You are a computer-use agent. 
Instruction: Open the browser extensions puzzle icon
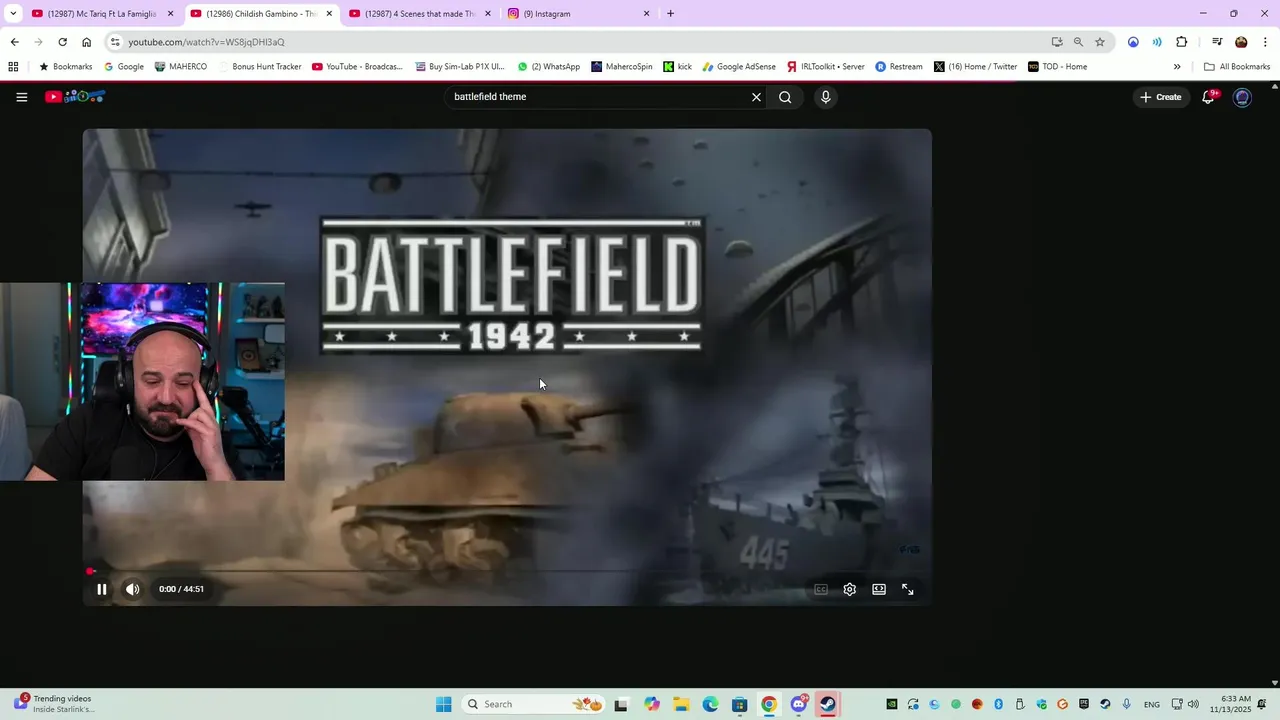point(1181,42)
